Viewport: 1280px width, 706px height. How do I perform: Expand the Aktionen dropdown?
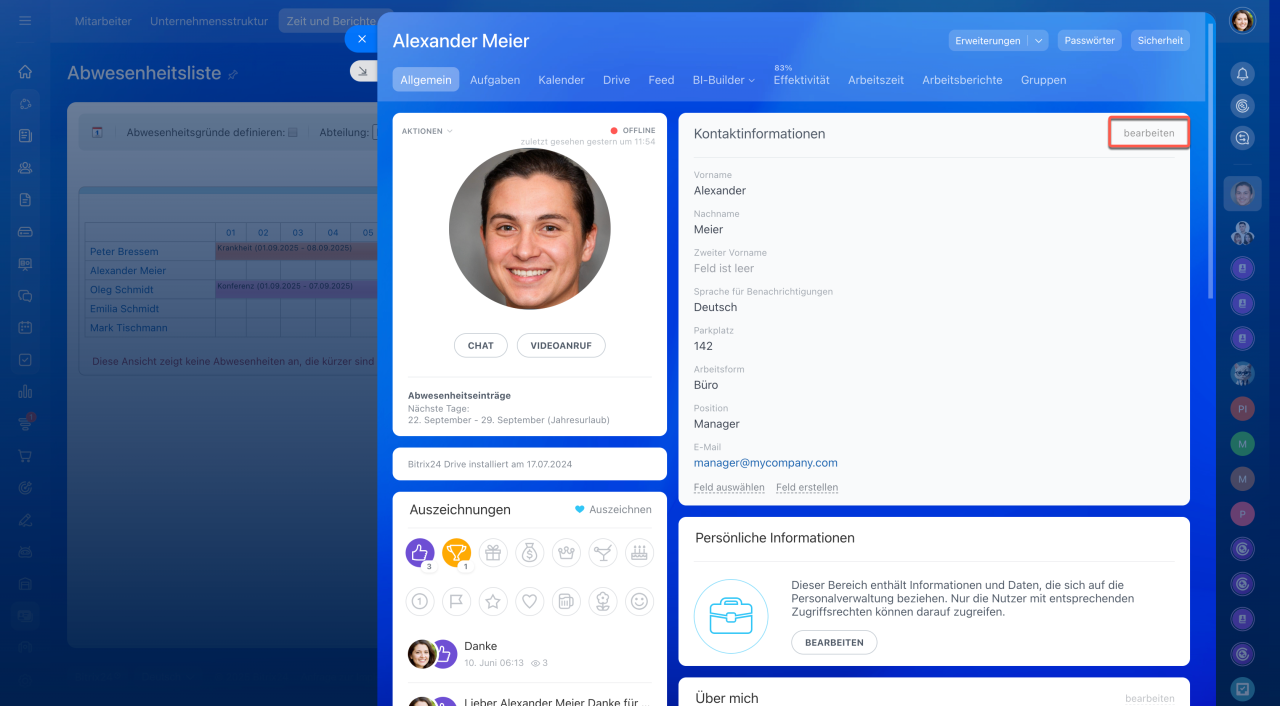[x=427, y=131]
